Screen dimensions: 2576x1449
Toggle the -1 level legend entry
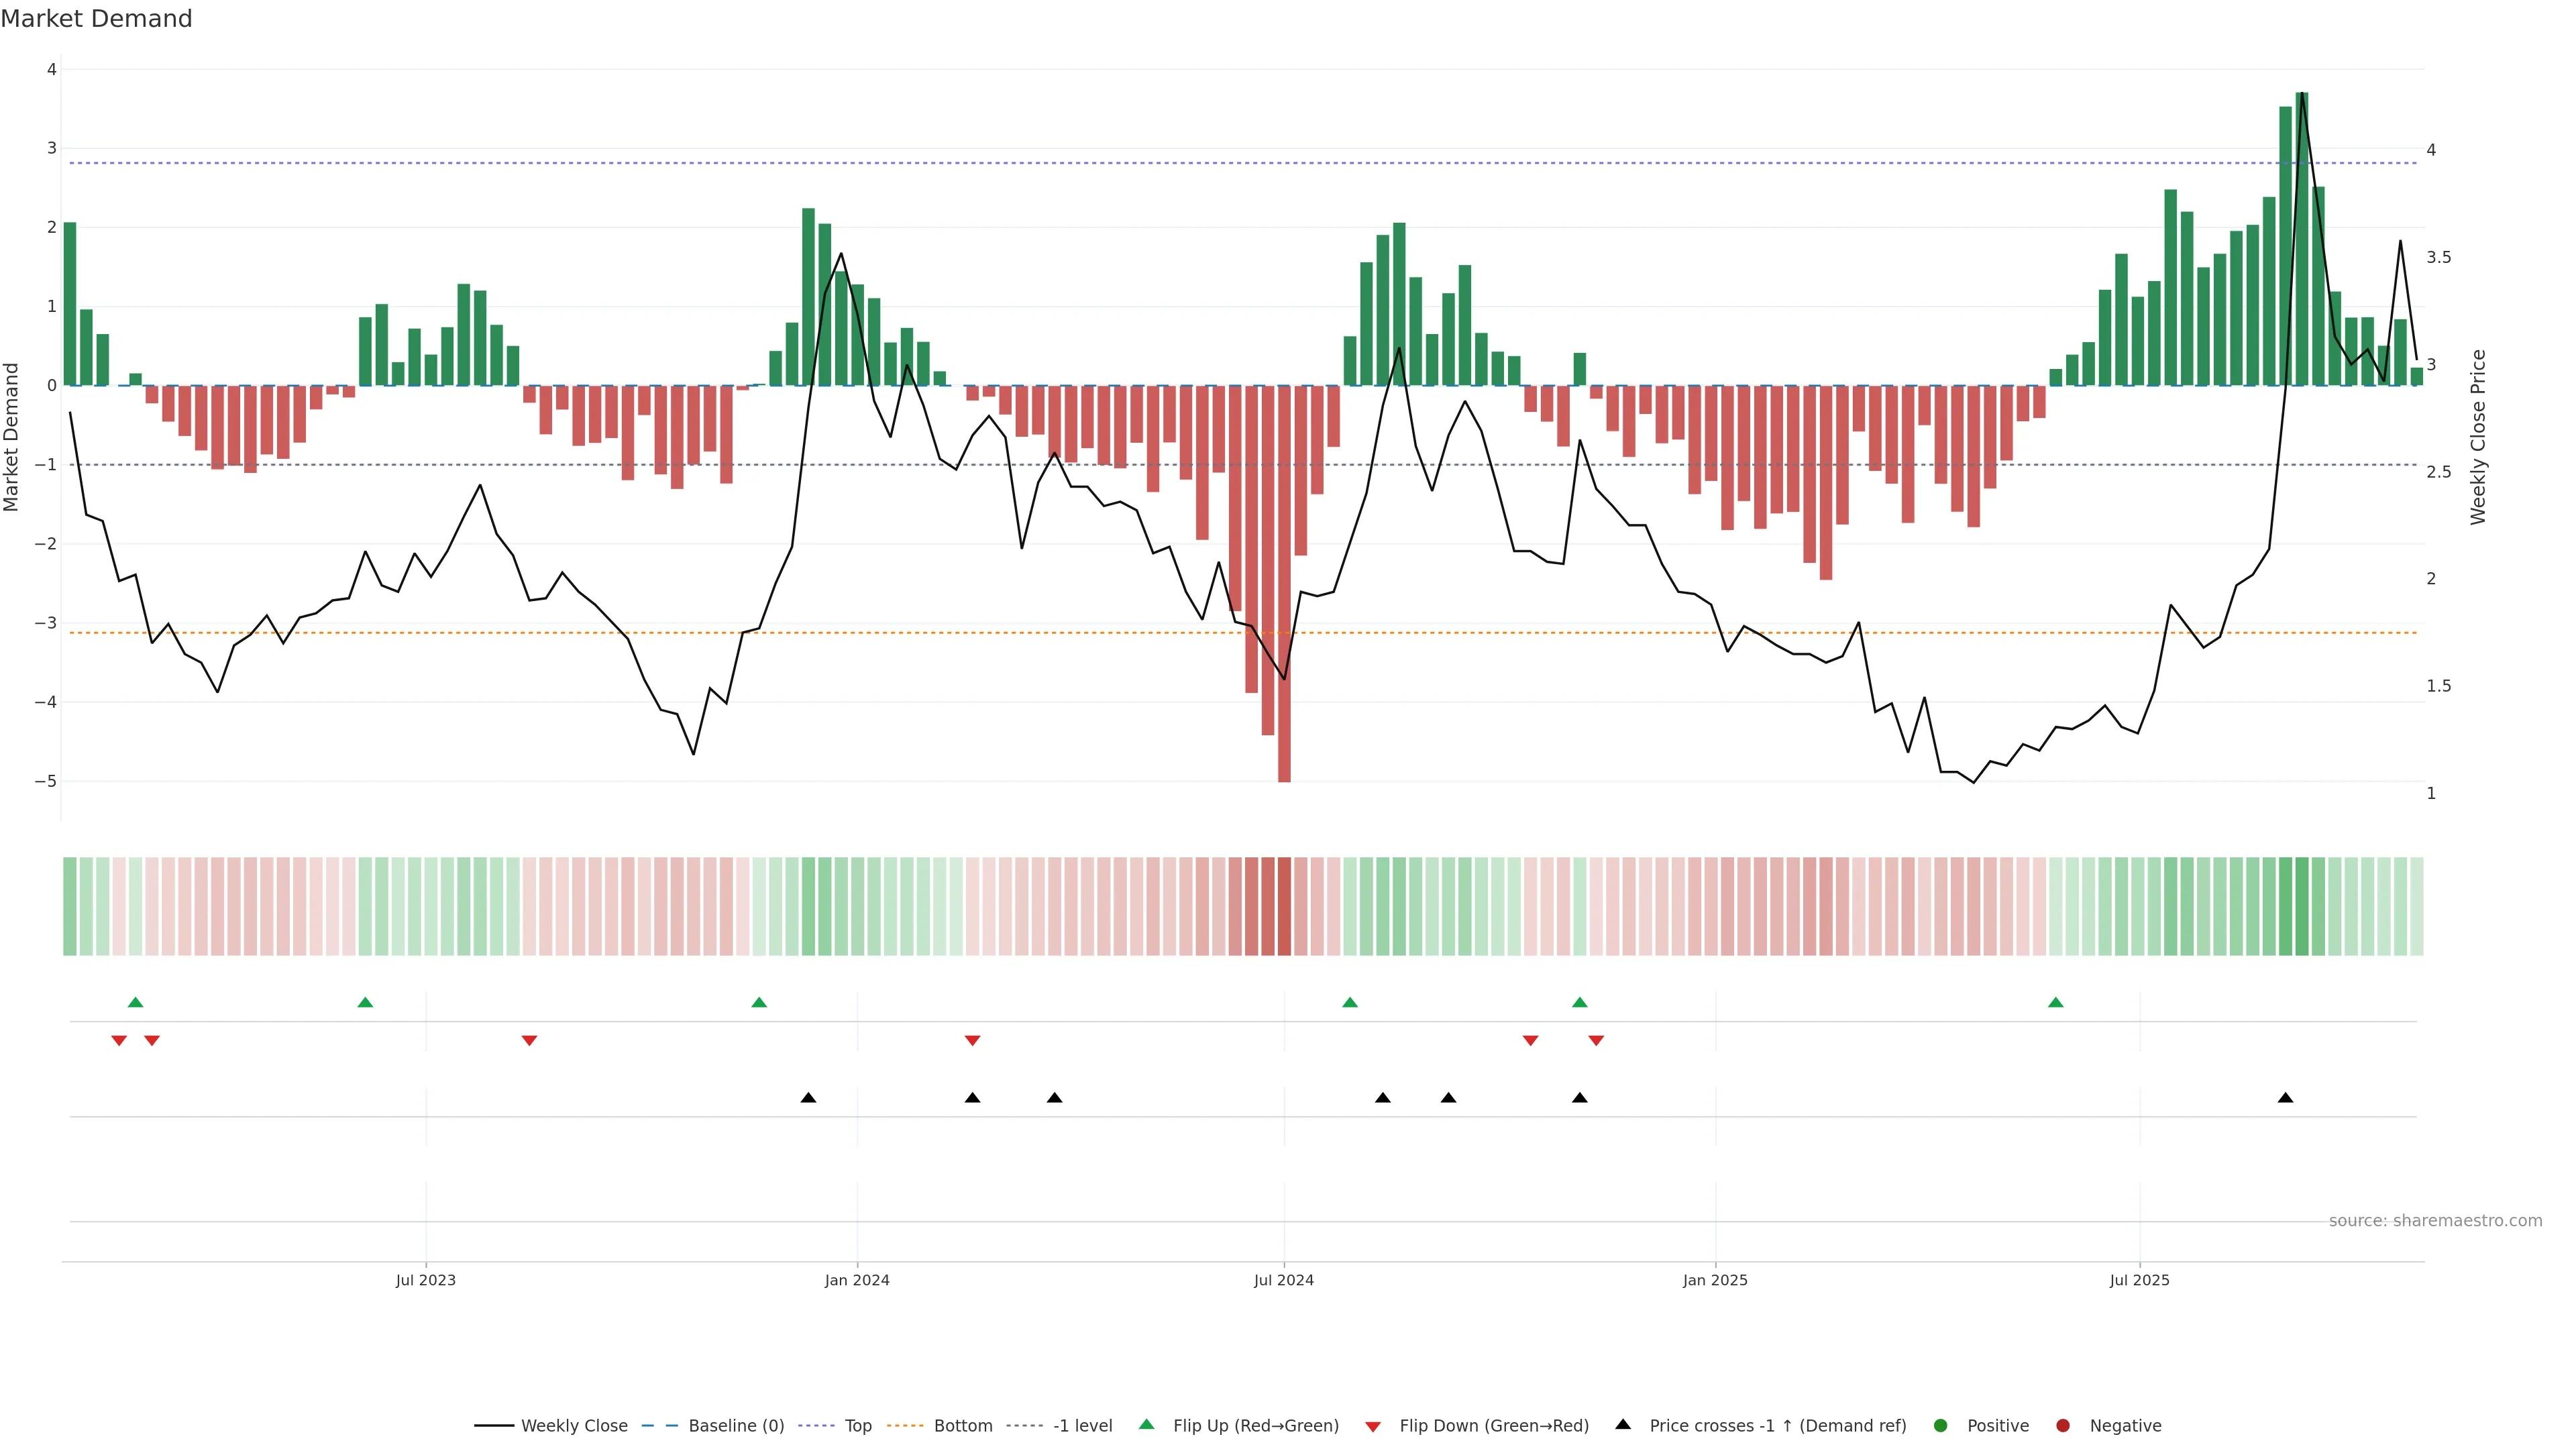[x=1082, y=1426]
